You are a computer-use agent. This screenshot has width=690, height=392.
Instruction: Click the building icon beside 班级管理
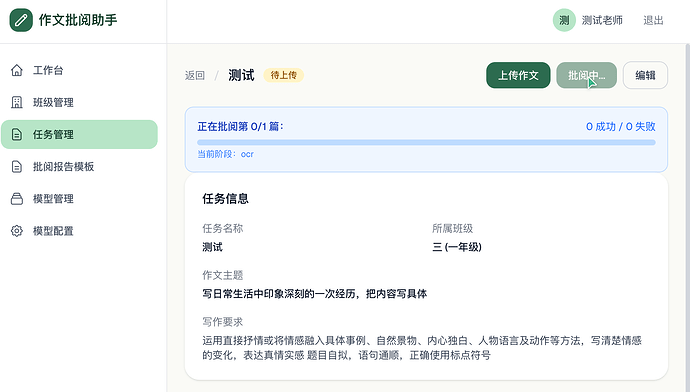pyautogui.click(x=17, y=103)
